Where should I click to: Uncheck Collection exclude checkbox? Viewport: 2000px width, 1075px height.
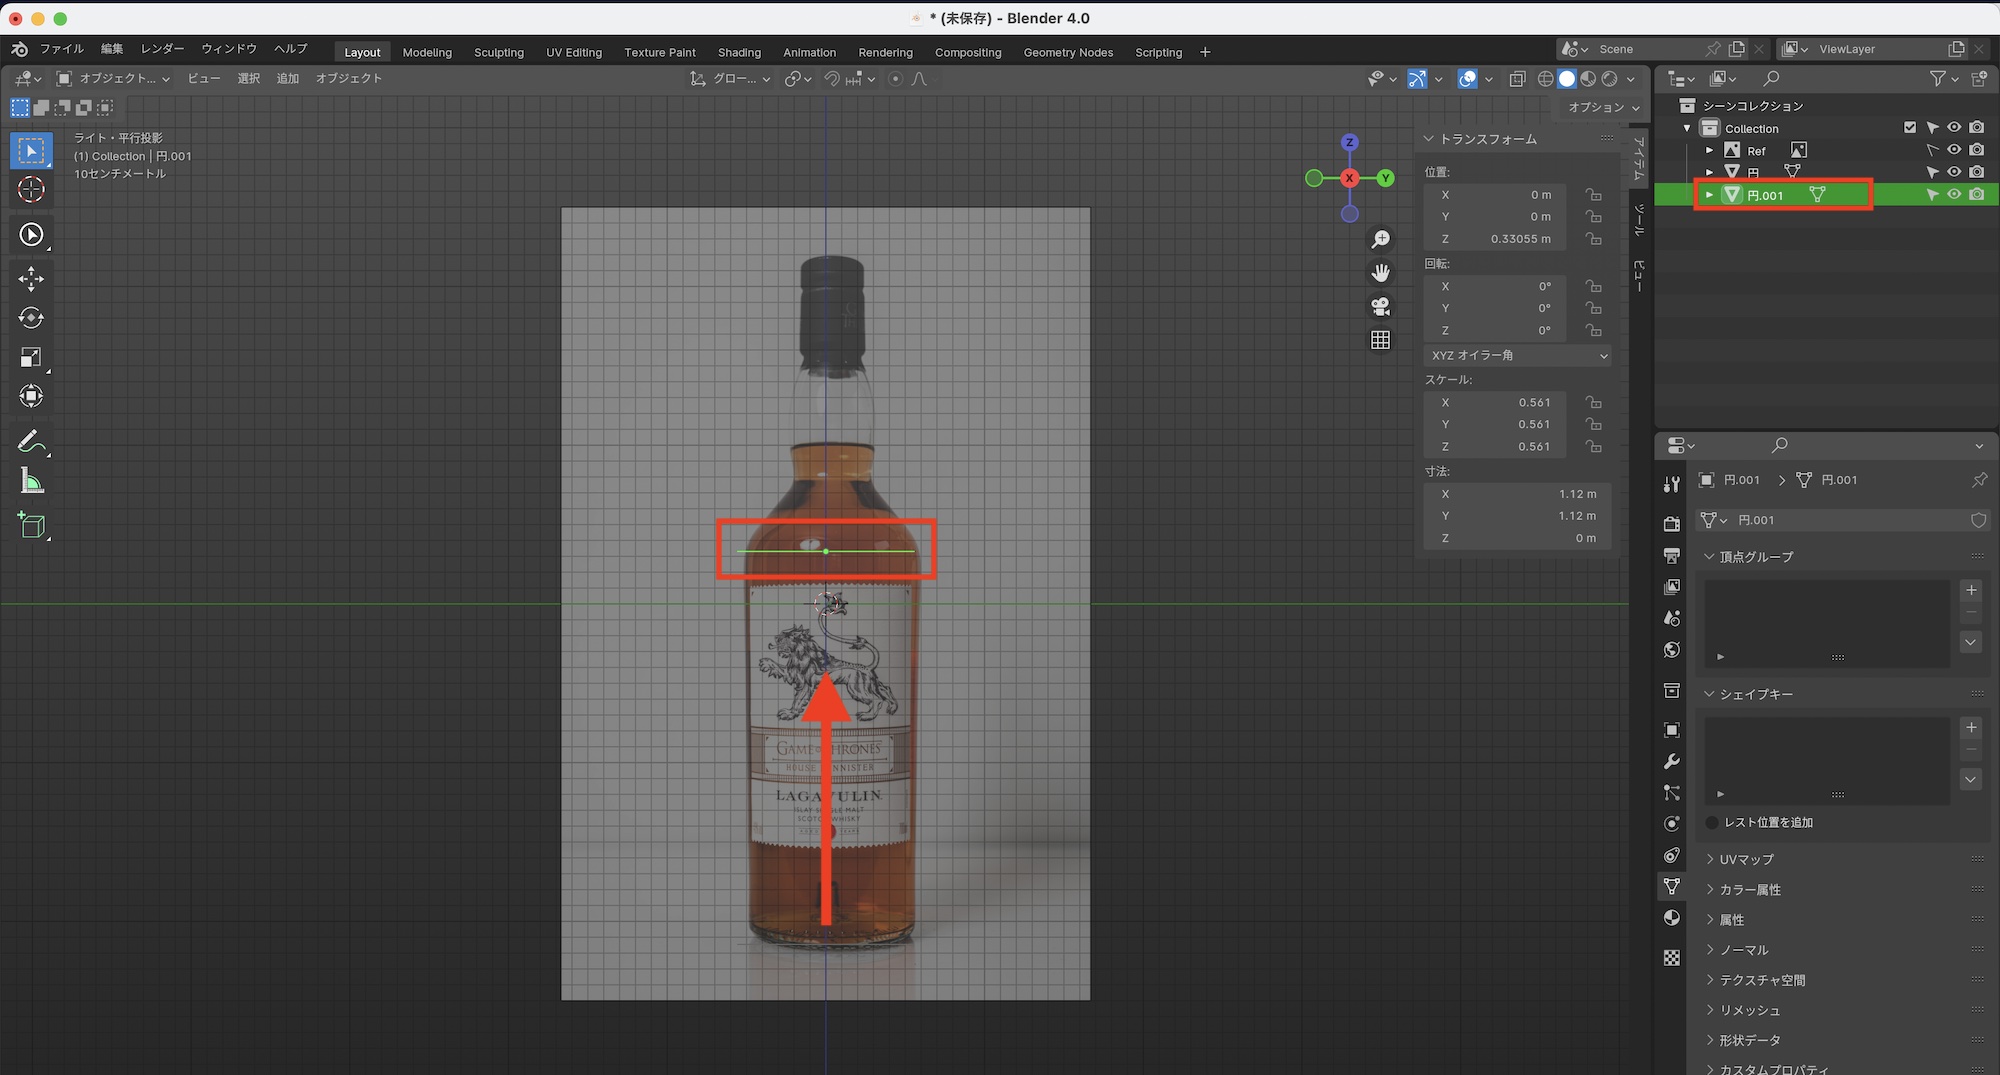(1910, 128)
